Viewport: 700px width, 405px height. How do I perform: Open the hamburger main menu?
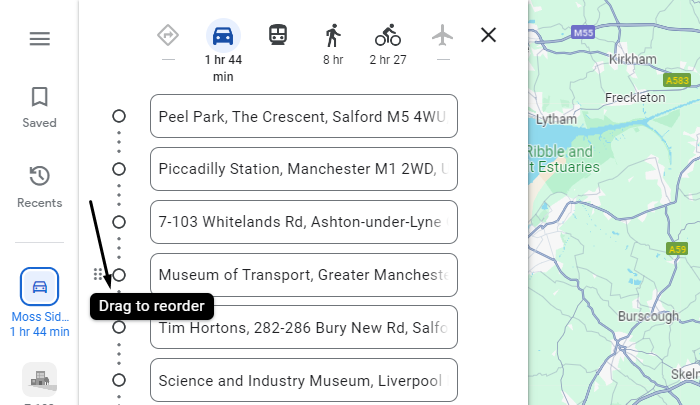click(x=40, y=39)
